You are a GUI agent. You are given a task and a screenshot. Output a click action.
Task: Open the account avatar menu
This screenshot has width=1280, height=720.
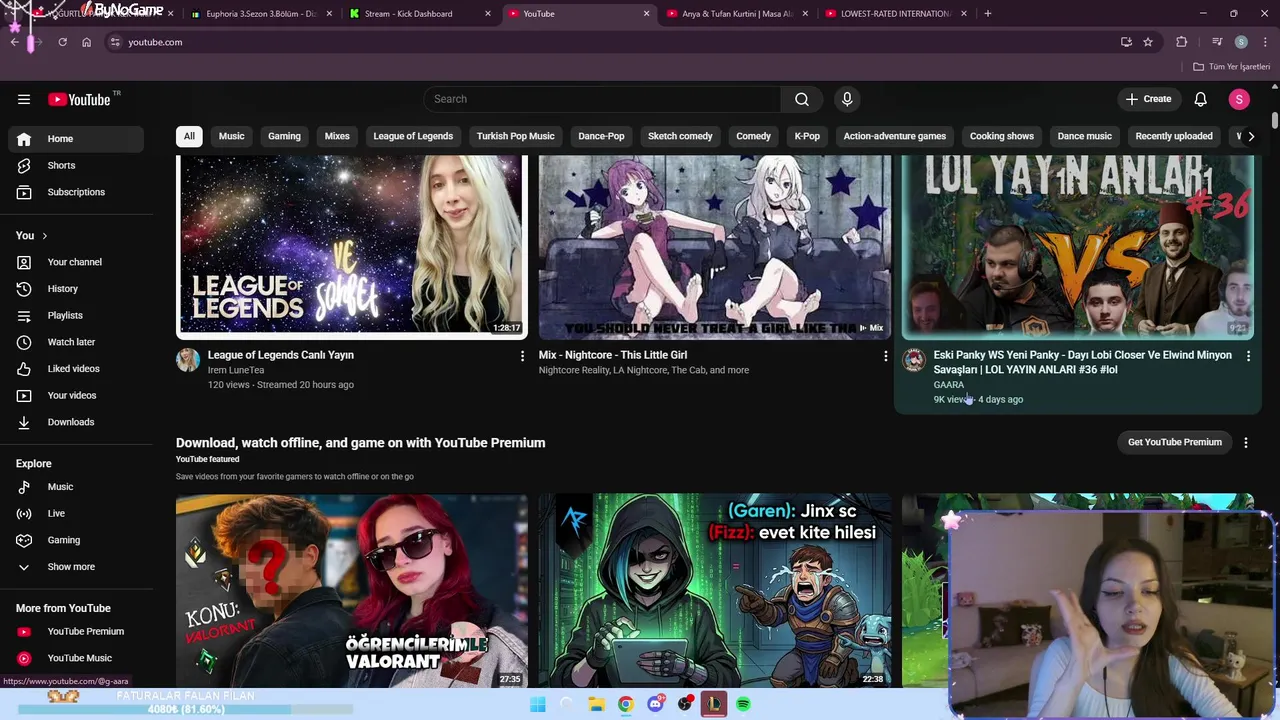pyautogui.click(x=1239, y=99)
